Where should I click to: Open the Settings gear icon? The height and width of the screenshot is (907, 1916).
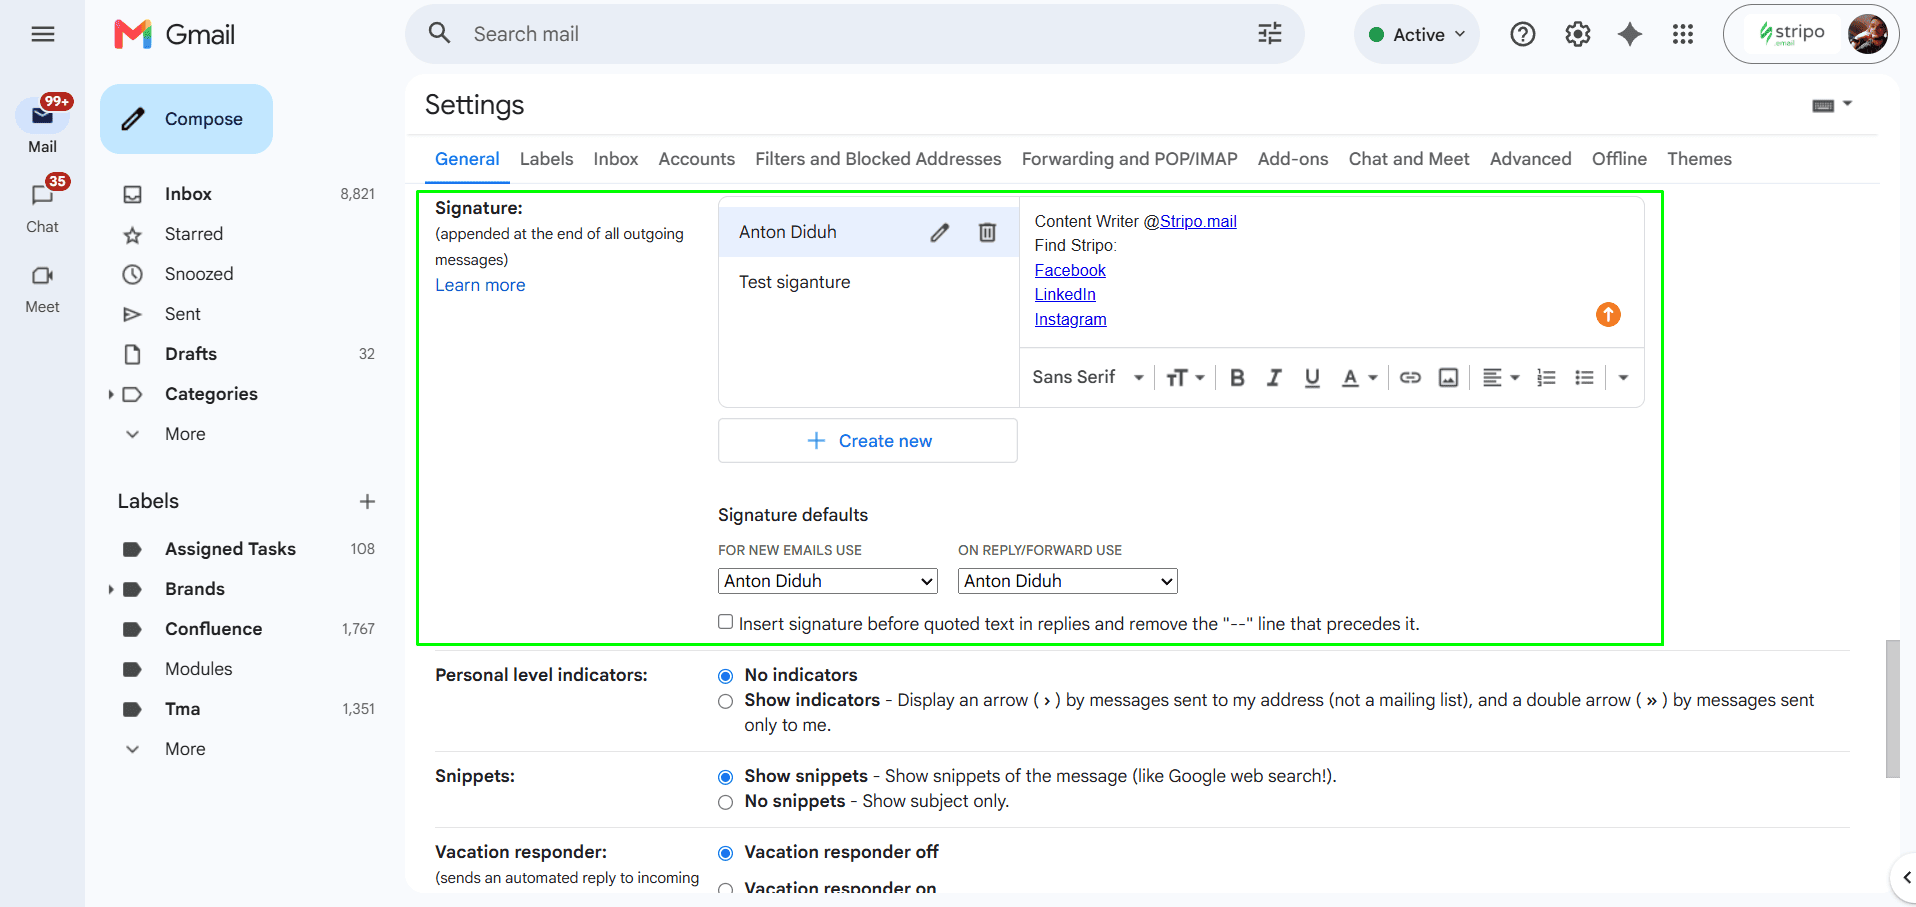(1578, 34)
